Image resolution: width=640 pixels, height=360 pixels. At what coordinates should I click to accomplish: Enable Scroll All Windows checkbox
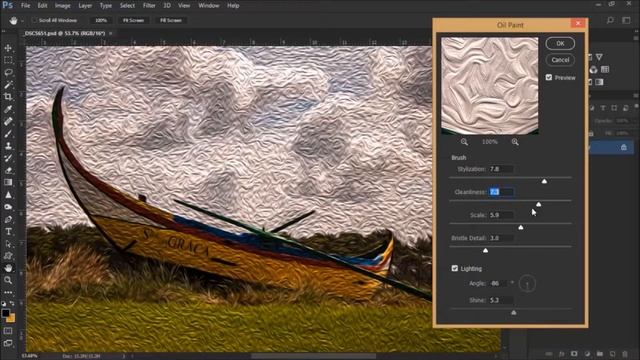click(34, 20)
